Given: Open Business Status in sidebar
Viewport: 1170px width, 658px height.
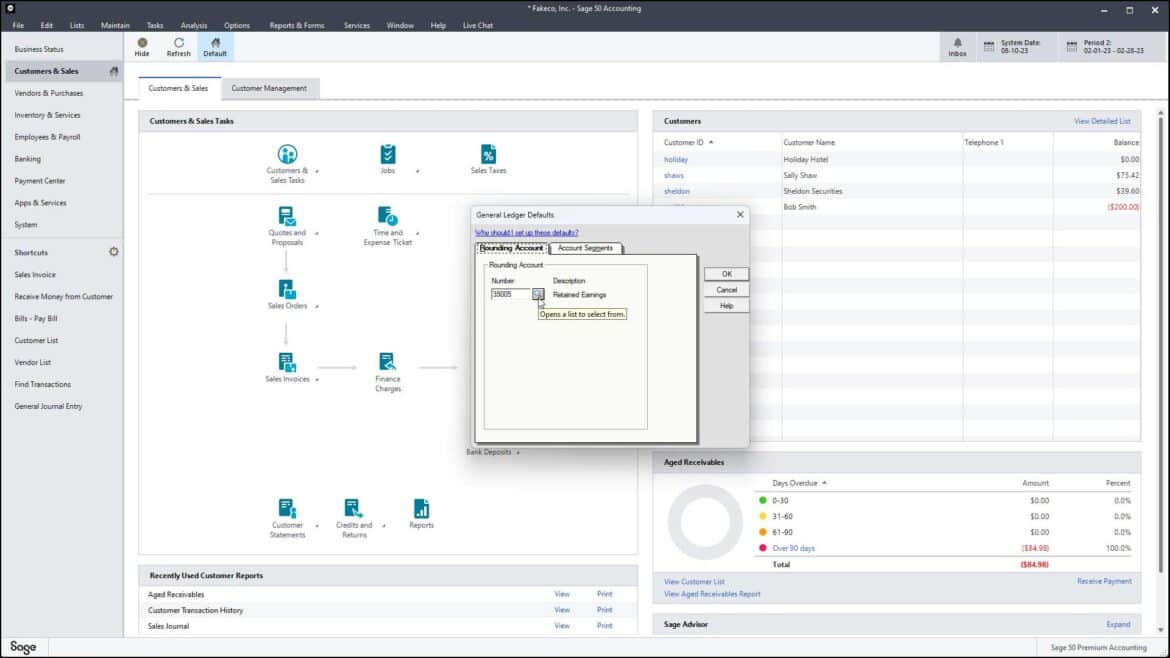Looking at the screenshot, I should 39,49.
